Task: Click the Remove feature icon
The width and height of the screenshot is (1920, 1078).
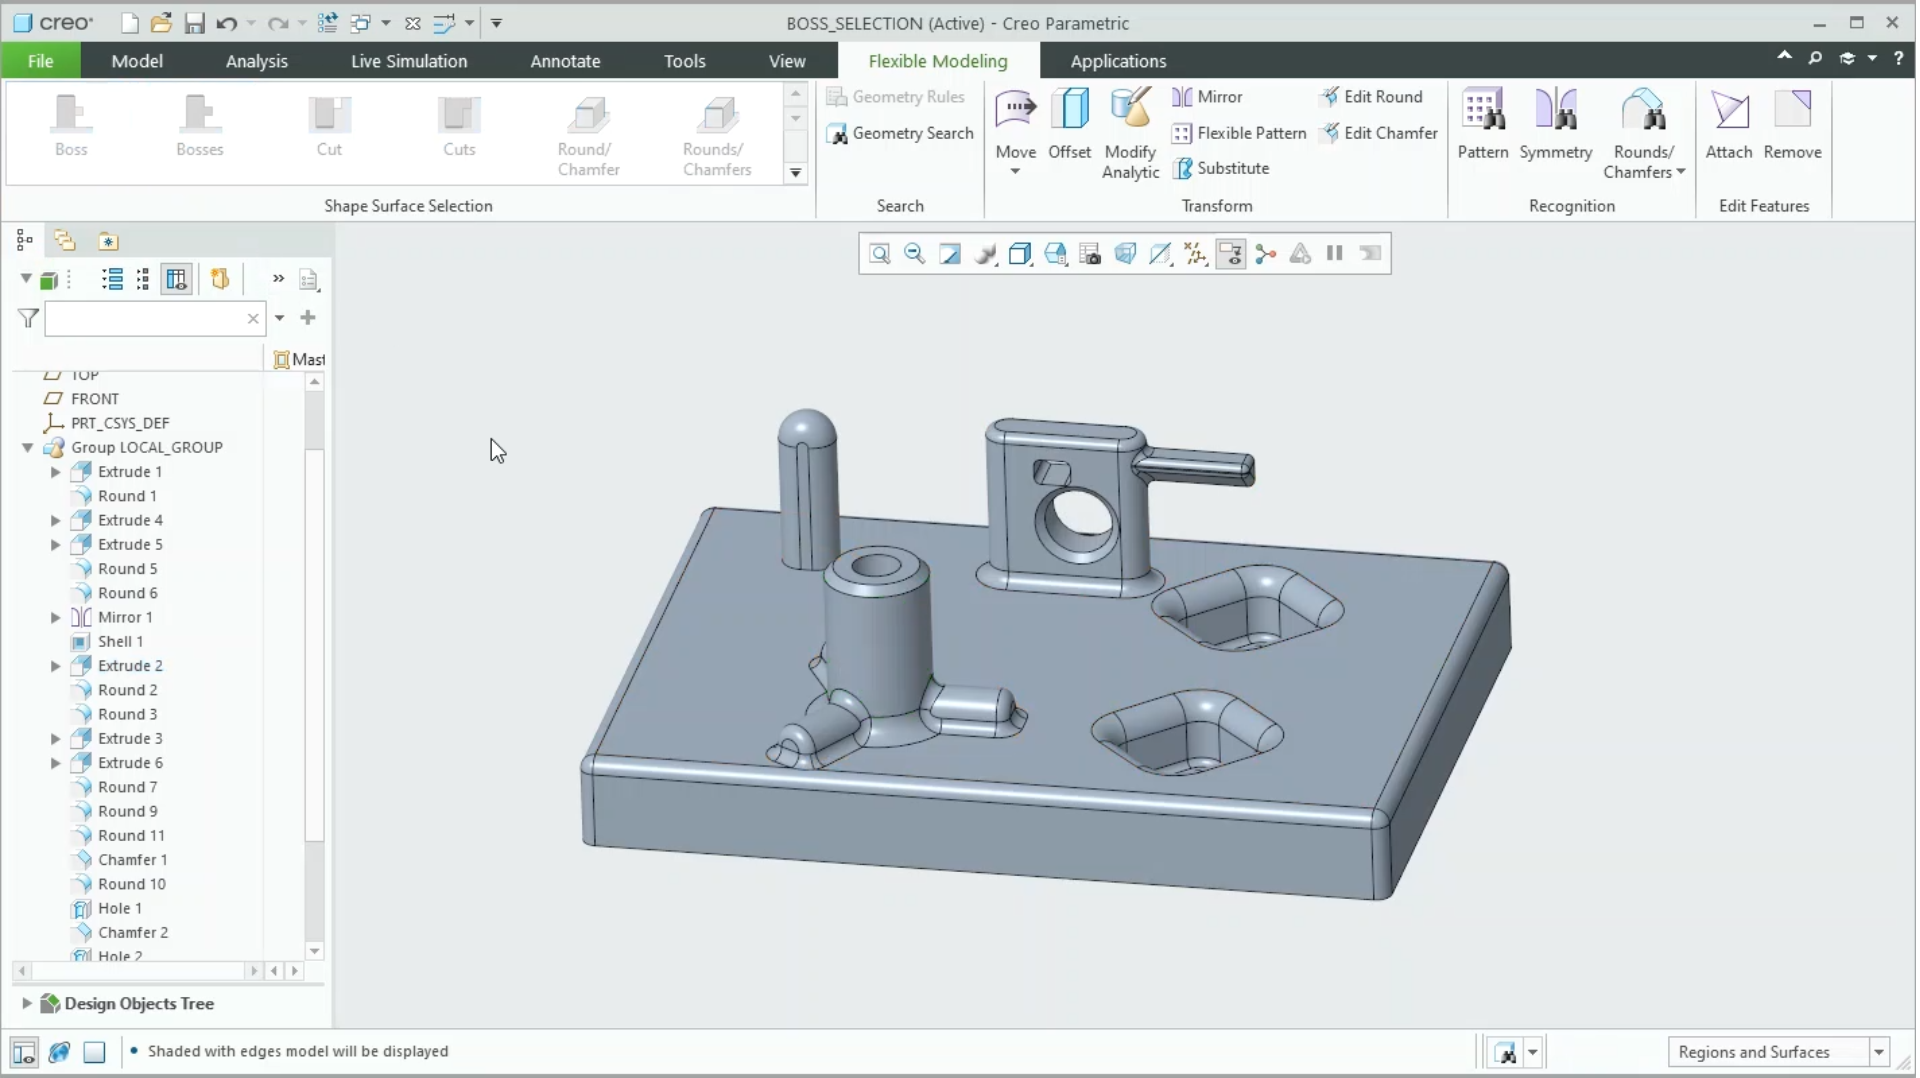Action: click(1792, 122)
